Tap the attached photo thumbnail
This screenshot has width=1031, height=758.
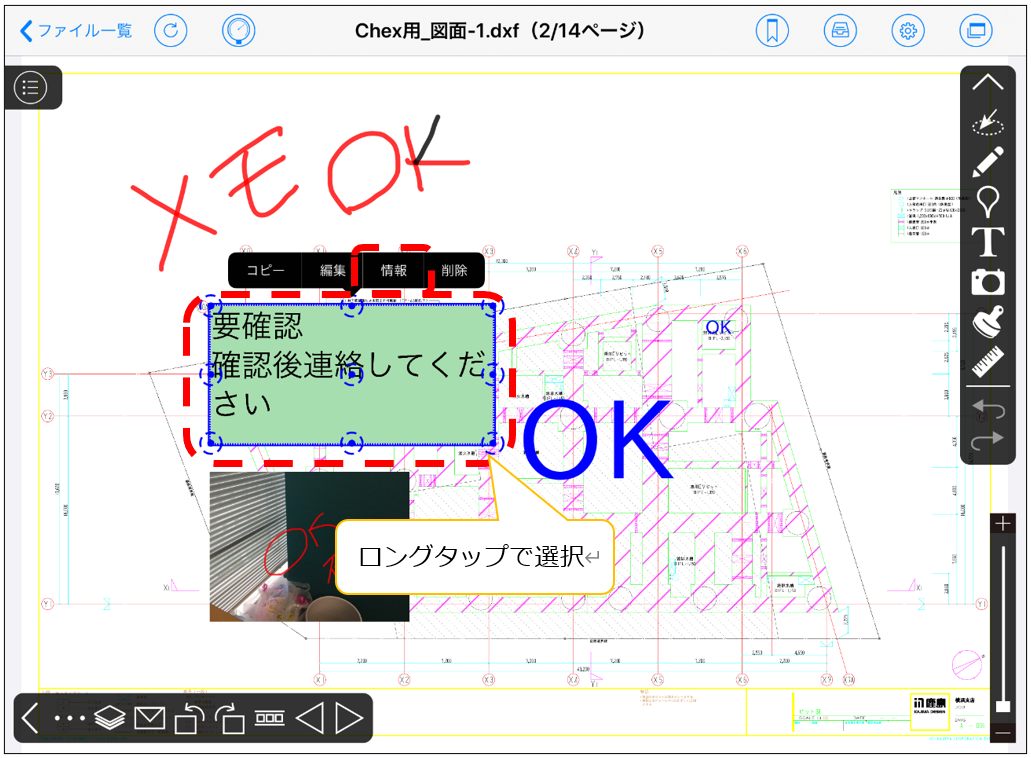pos(309,546)
